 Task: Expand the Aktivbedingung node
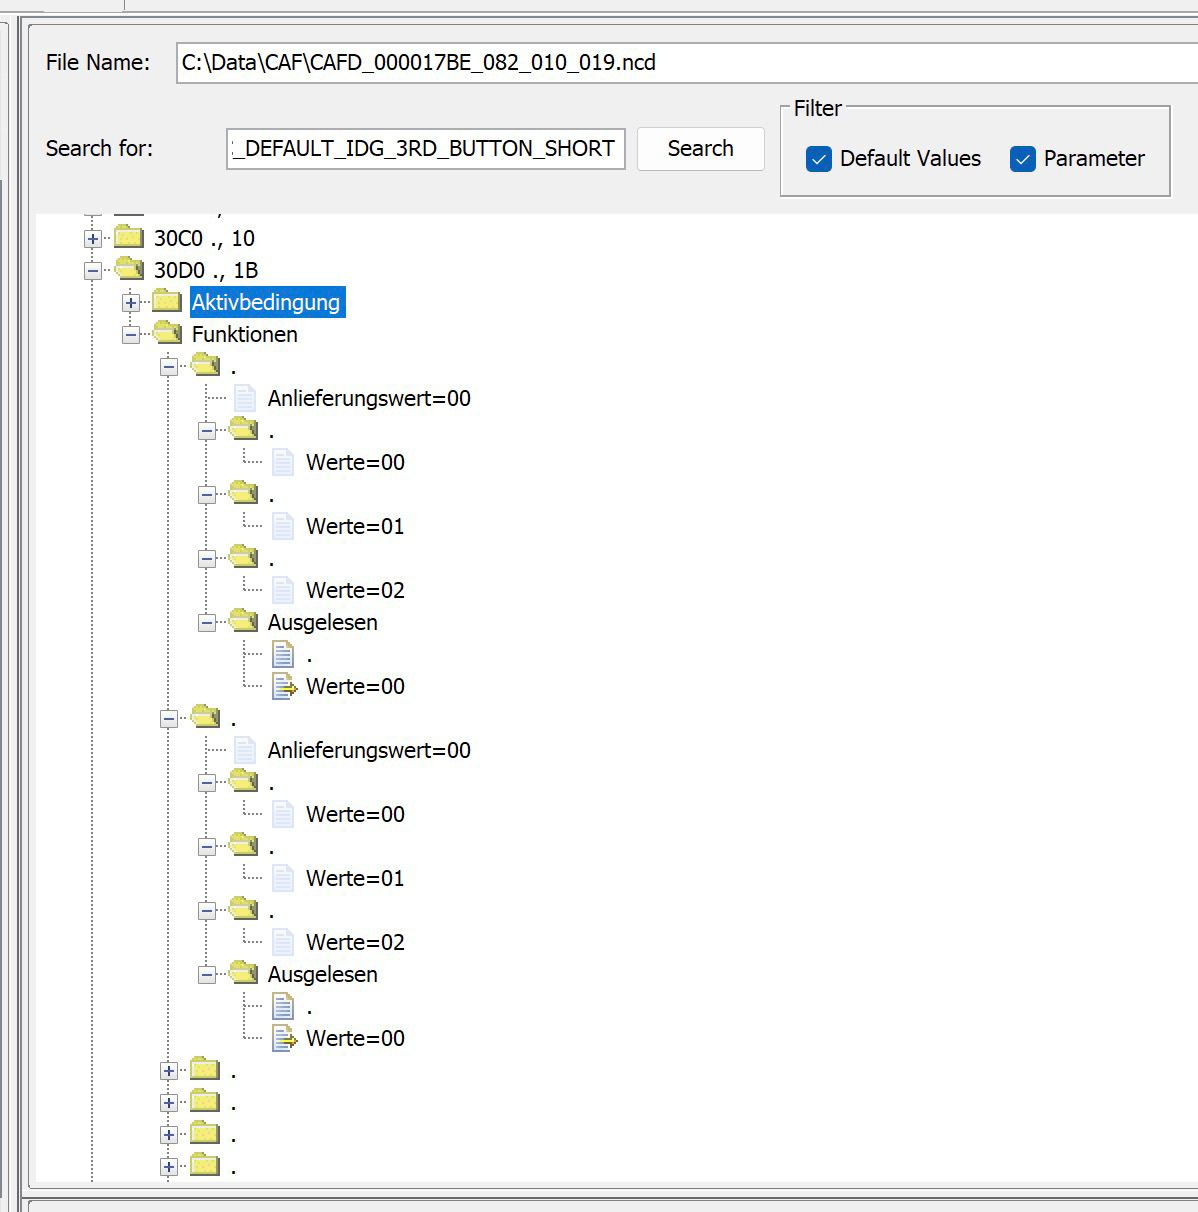[x=131, y=303]
